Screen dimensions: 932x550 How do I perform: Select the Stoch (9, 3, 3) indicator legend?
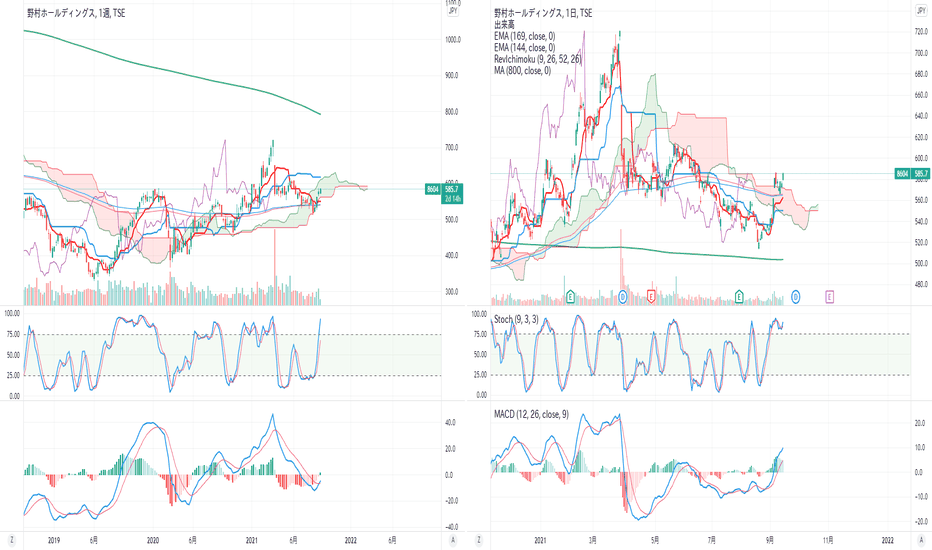tap(517, 319)
